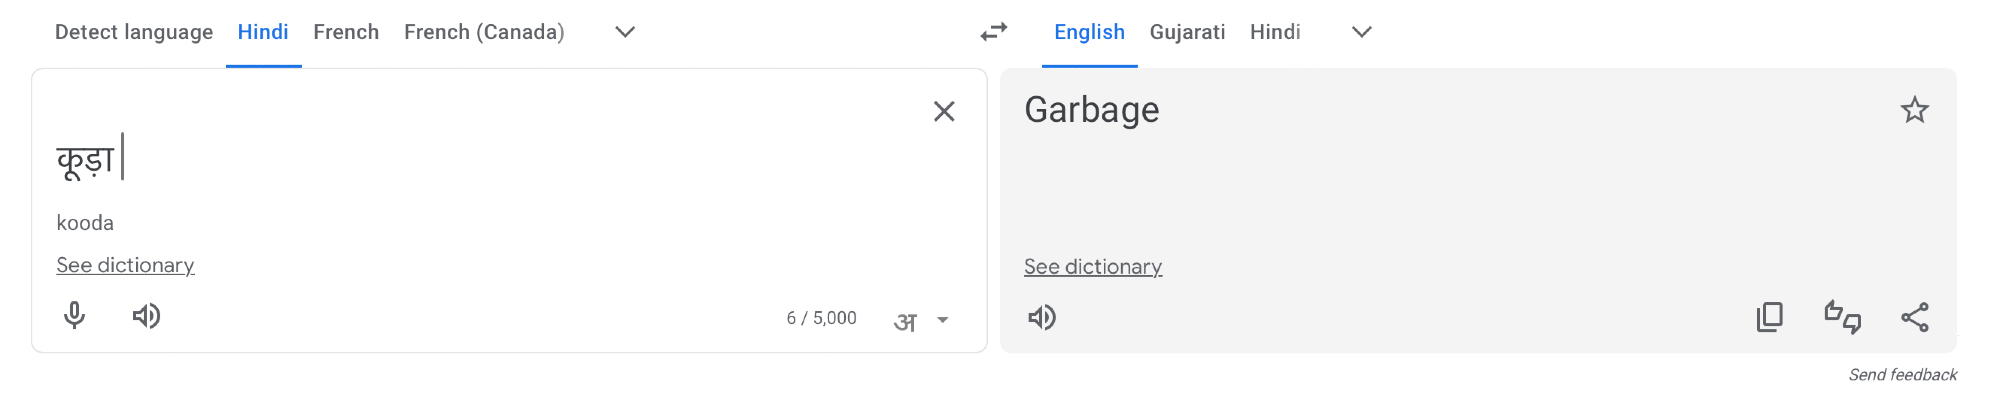Expand more target languages list

(1361, 32)
